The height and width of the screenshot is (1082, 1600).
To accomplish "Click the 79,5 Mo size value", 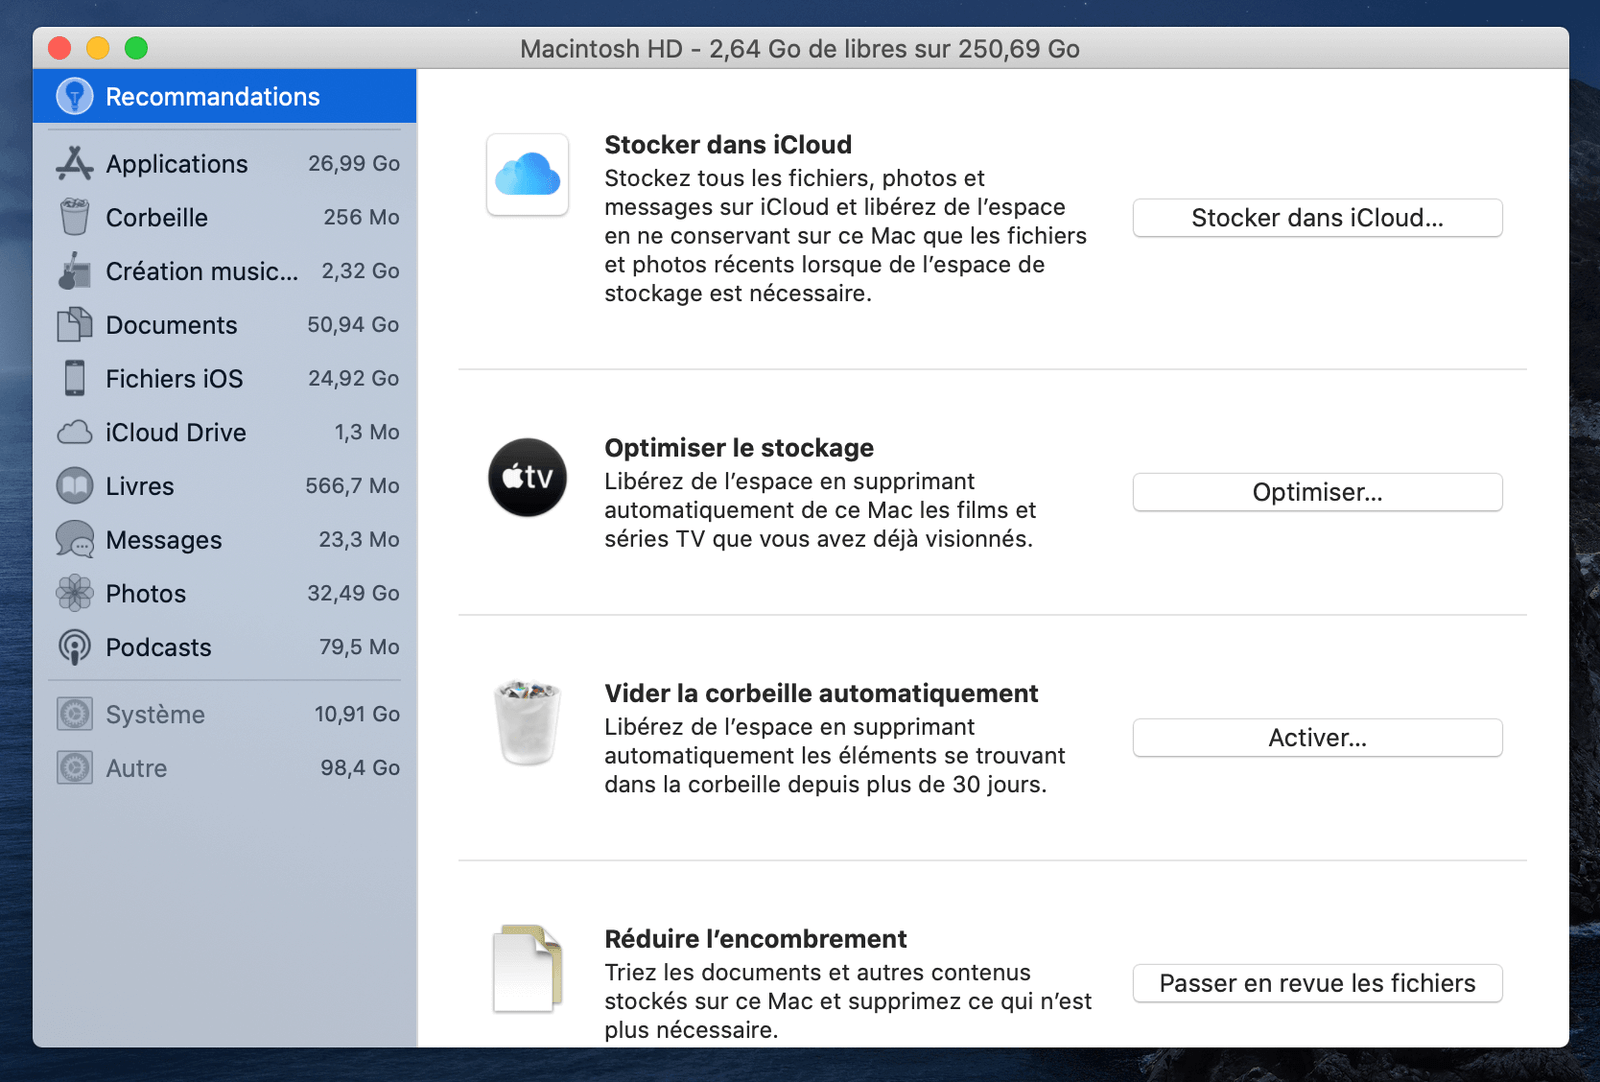I will pos(359,647).
